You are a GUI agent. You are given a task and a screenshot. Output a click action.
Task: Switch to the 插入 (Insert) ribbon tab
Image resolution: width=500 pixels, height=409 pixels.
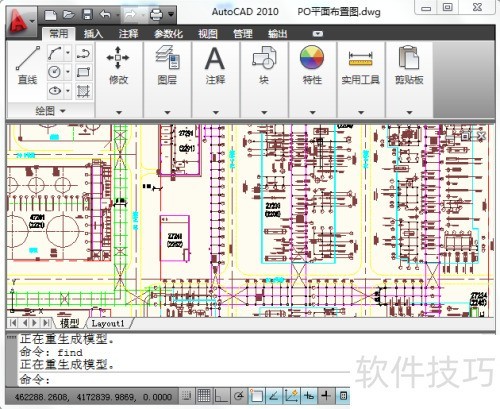93,34
